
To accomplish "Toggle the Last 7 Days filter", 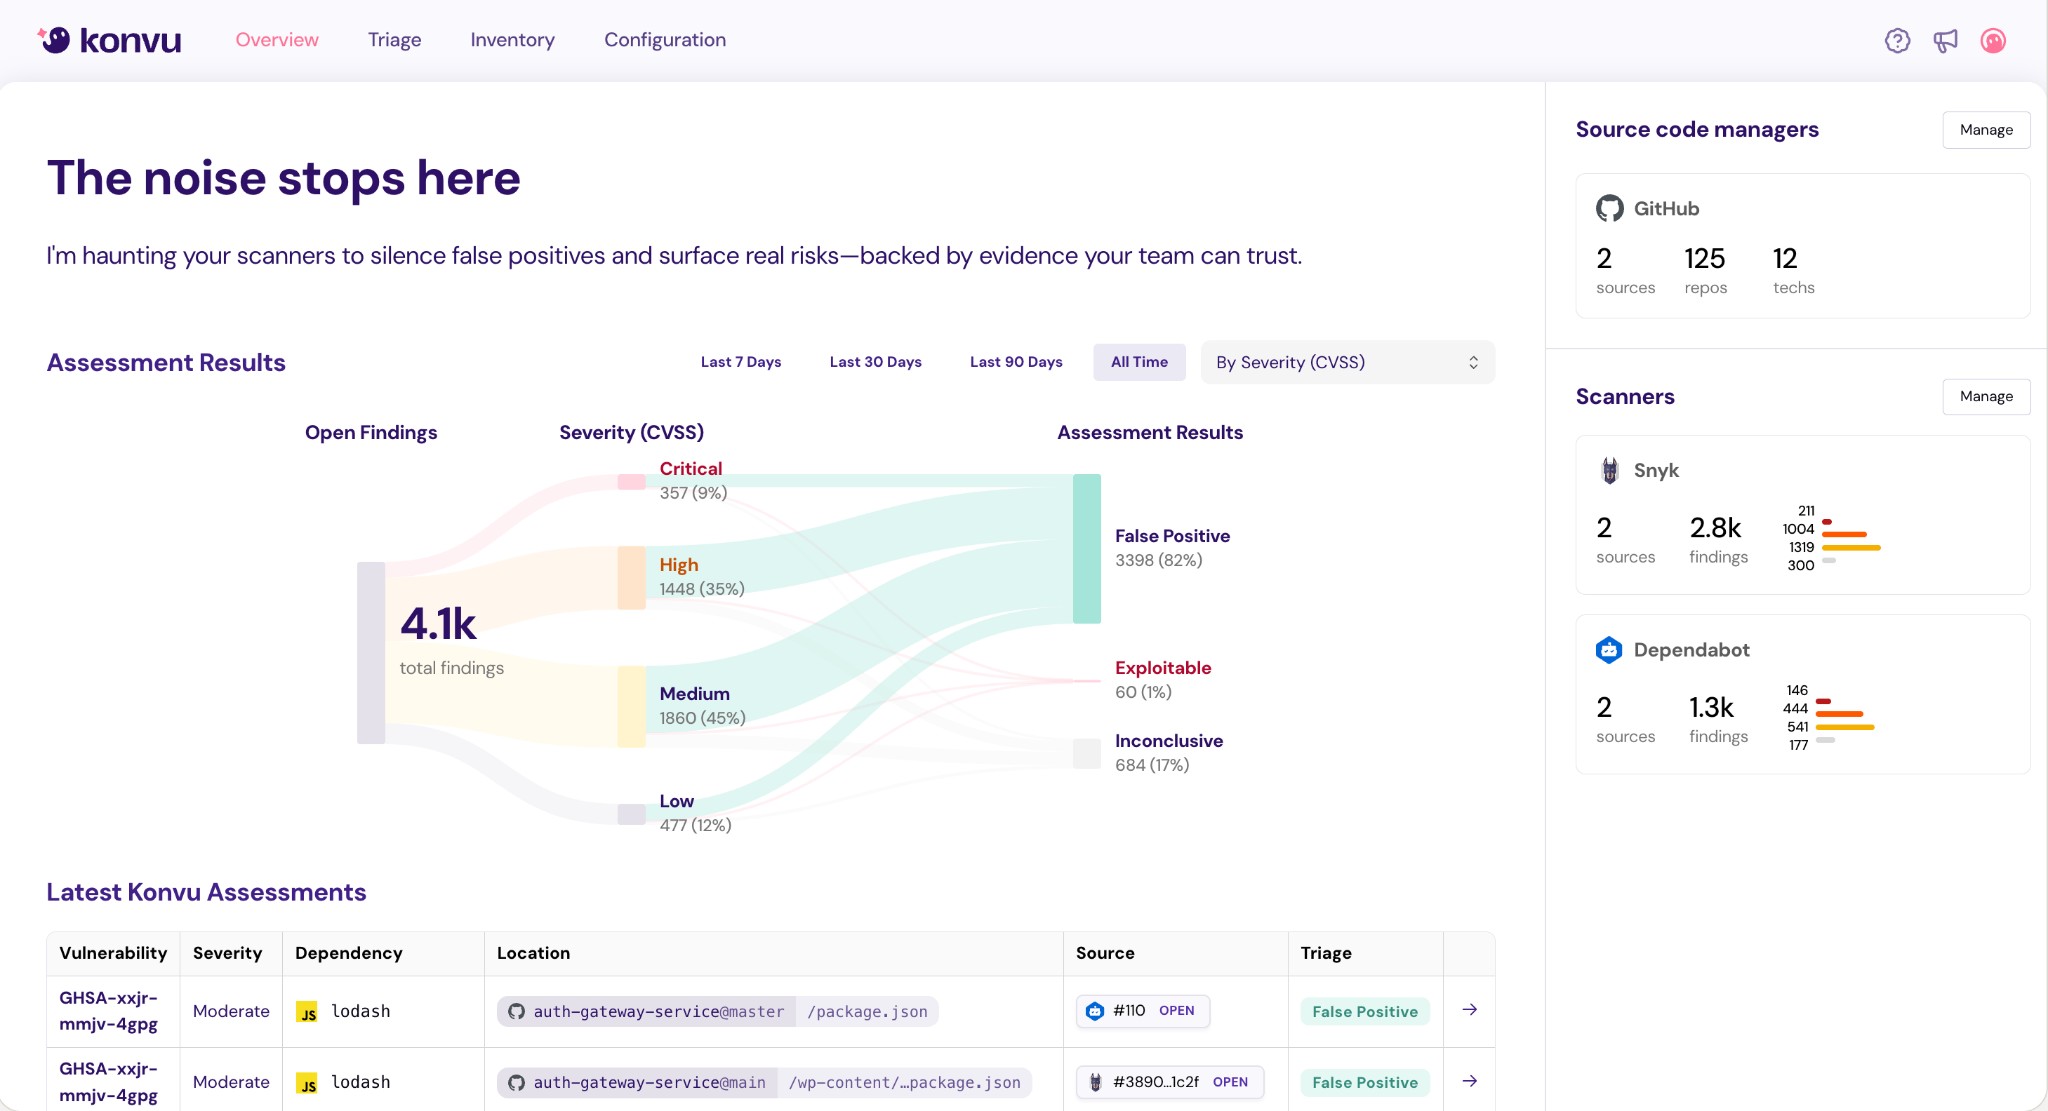I will click(x=740, y=361).
